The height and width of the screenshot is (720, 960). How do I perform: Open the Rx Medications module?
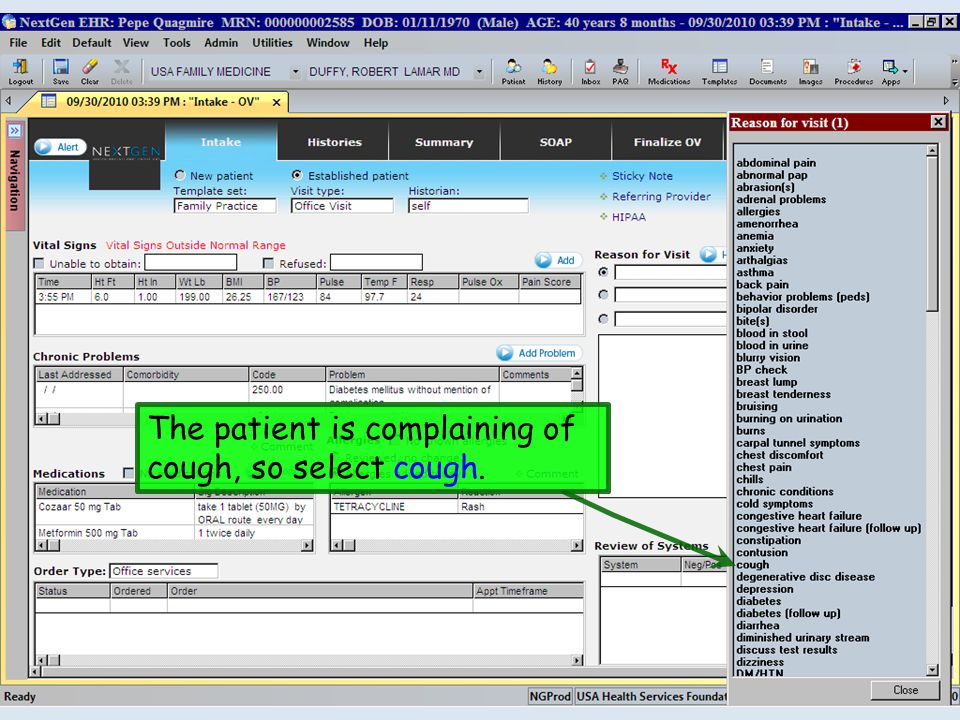669,71
